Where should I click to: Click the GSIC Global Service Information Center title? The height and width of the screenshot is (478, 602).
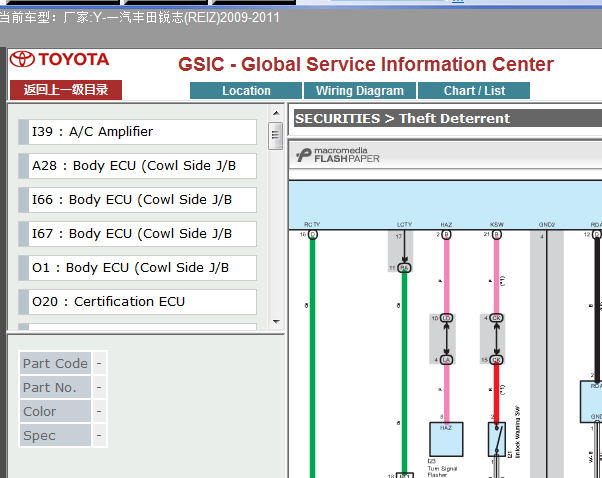point(366,64)
